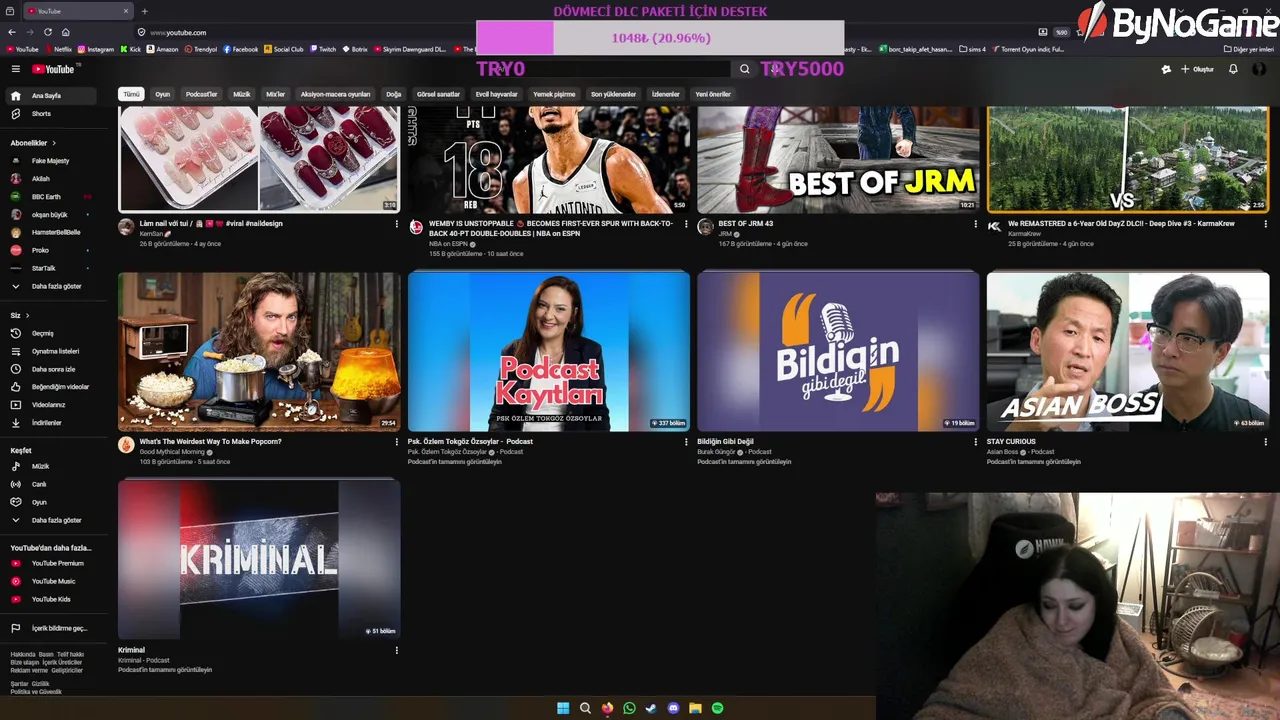Viewport: 1280px width, 720px height.
Task: Open the notifications bell
Action: pyautogui.click(x=1233, y=69)
